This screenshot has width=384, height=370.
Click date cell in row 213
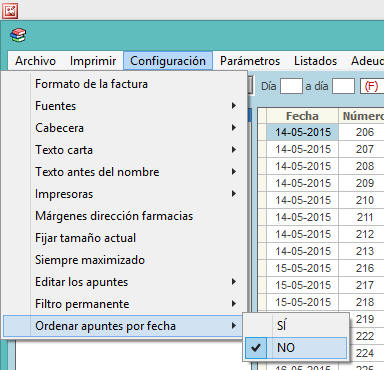(x=302, y=251)
